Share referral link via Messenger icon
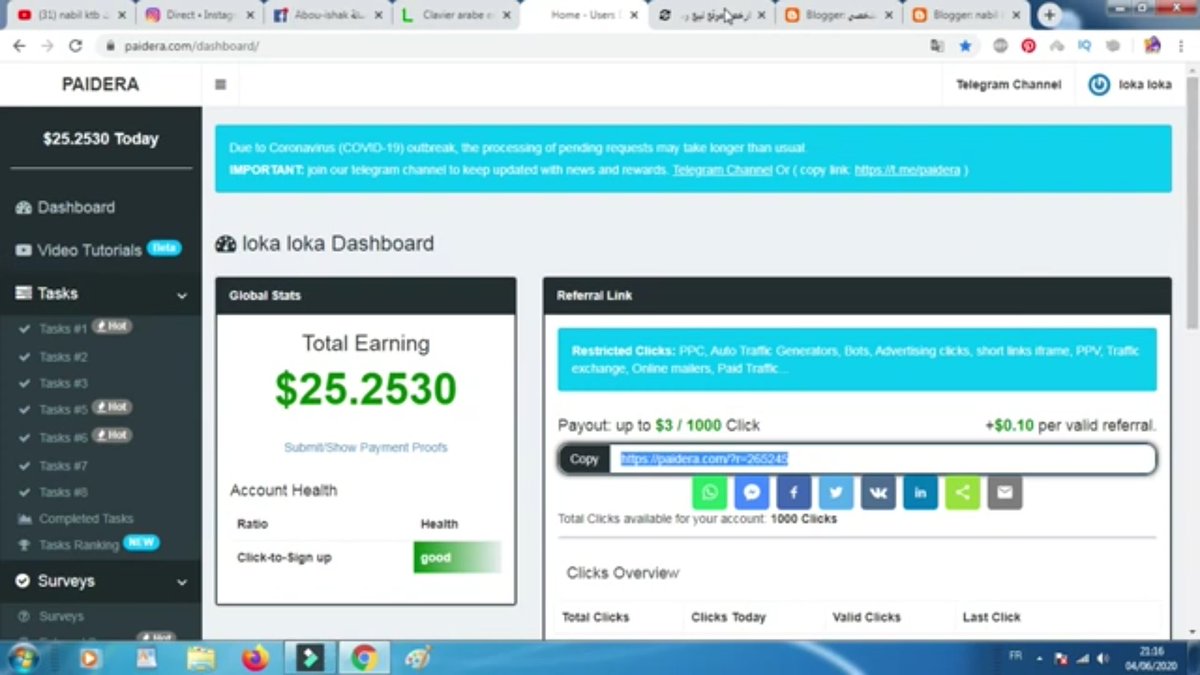This screenshot has width=1200, height=675. [752, 492]
